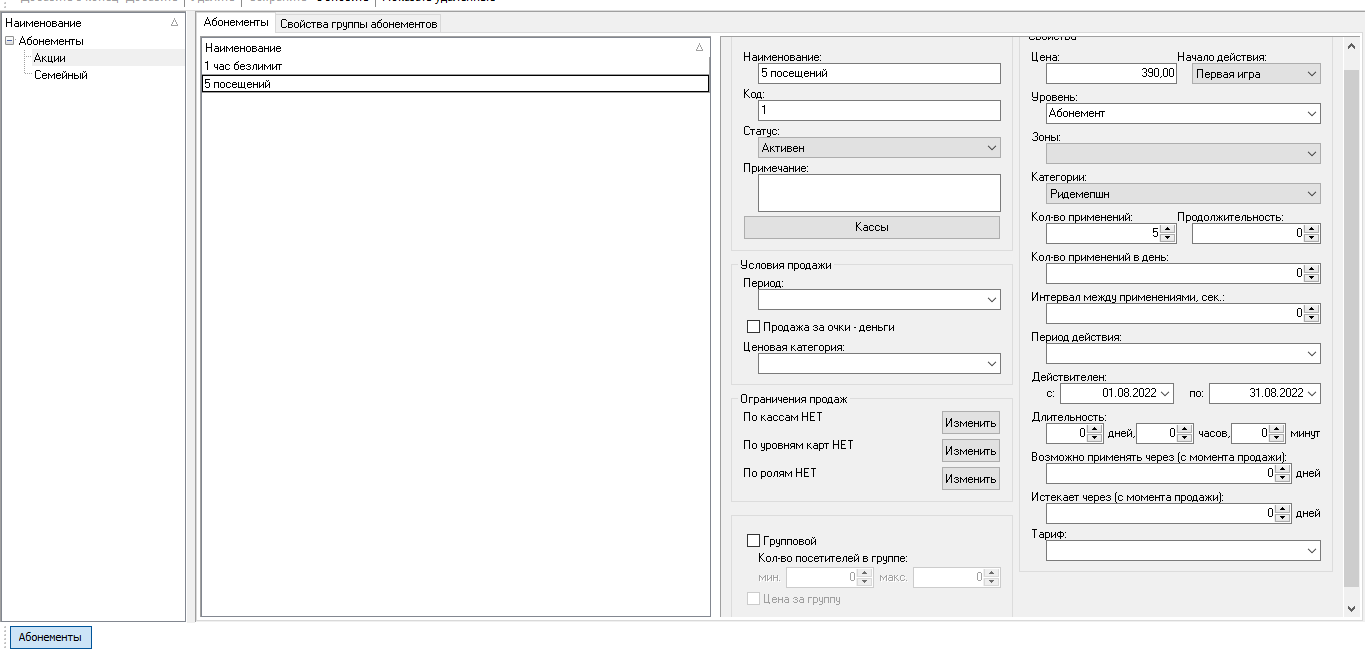1365x651 pixels.
Task: Open the Ценовая категория dropdown
Action: click(x=879, y=364)
